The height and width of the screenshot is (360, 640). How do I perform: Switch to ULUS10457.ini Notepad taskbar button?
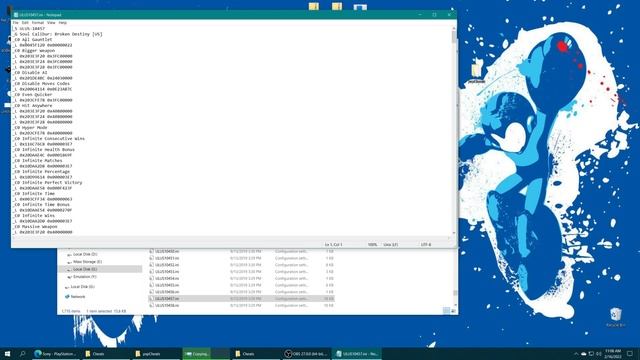click(x=357, y=353)
